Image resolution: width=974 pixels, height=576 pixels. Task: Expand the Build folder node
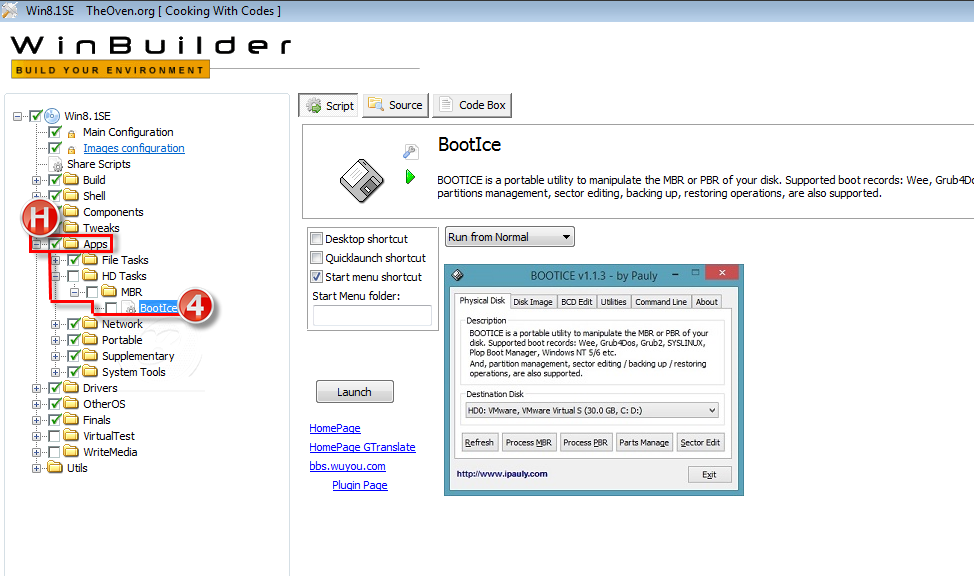(x=37, y=180)
